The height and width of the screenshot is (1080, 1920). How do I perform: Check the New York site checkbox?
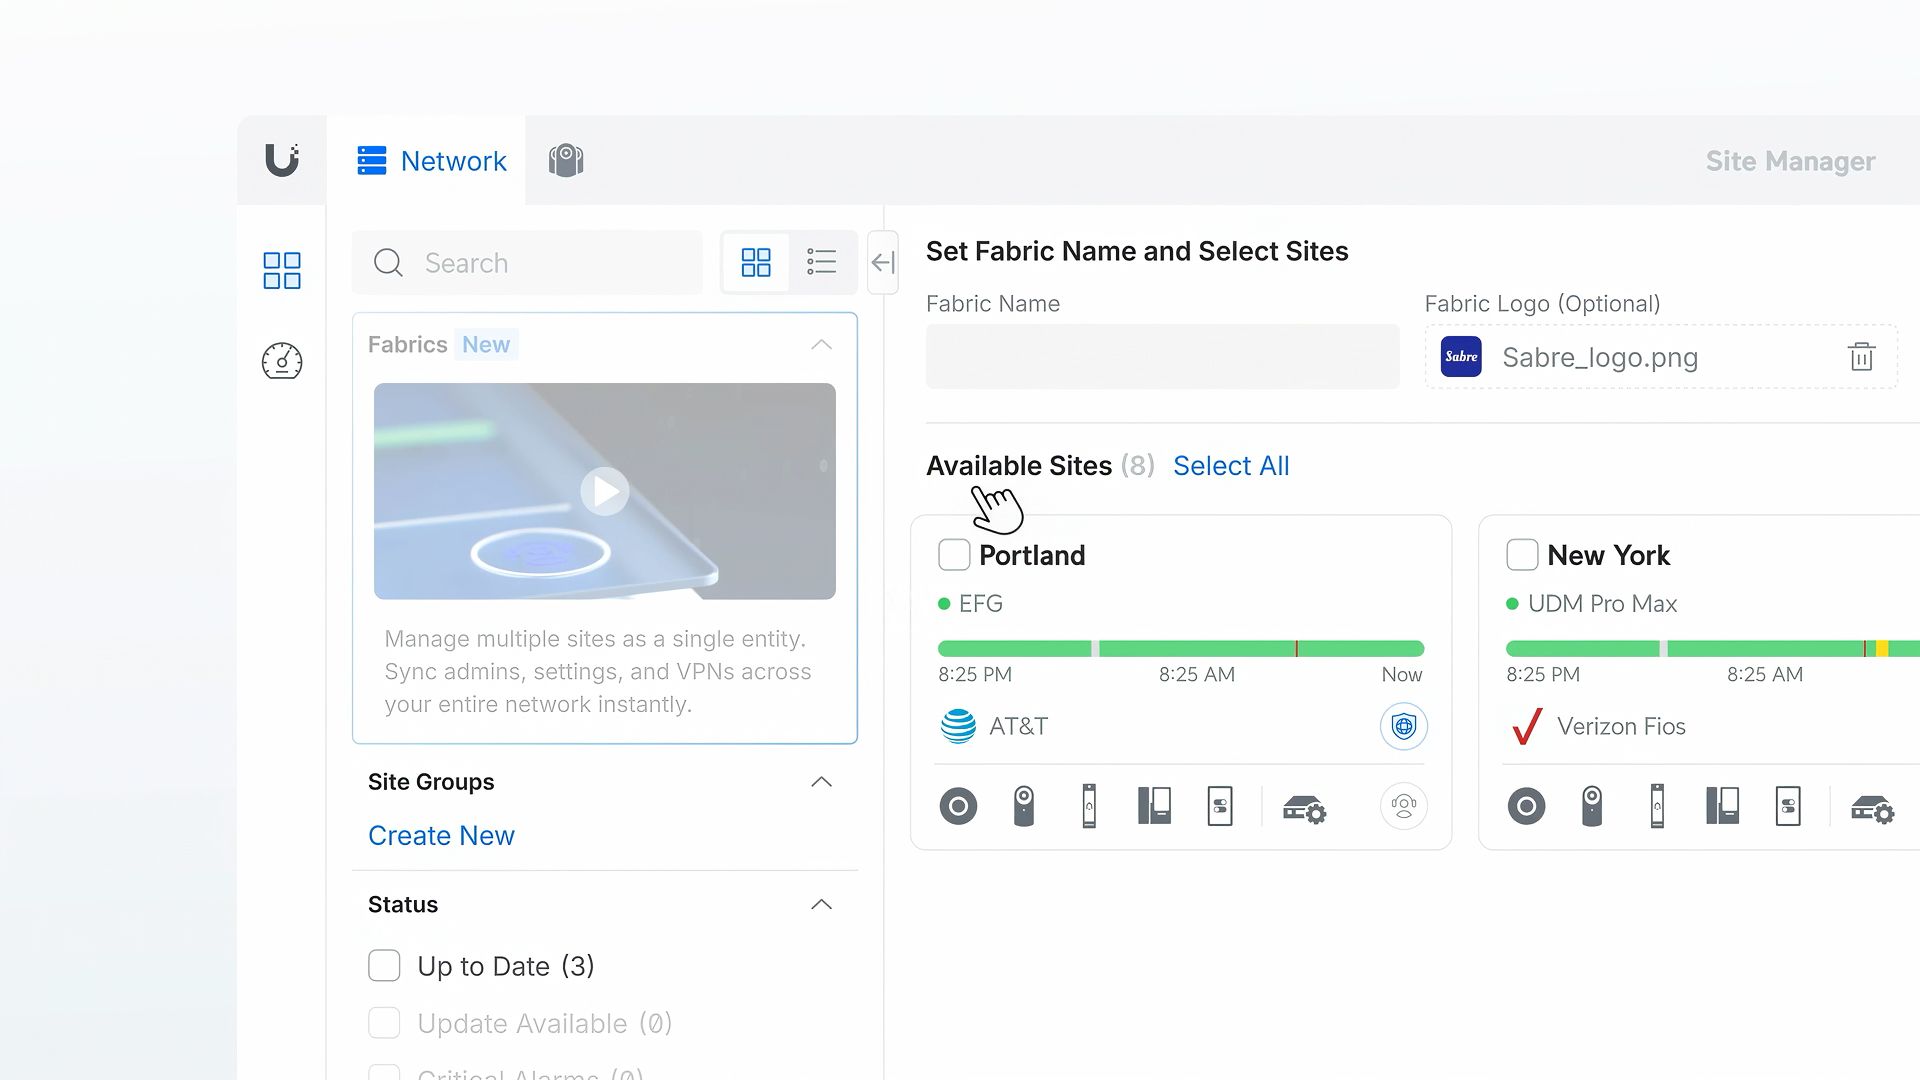click(1521, 554)
